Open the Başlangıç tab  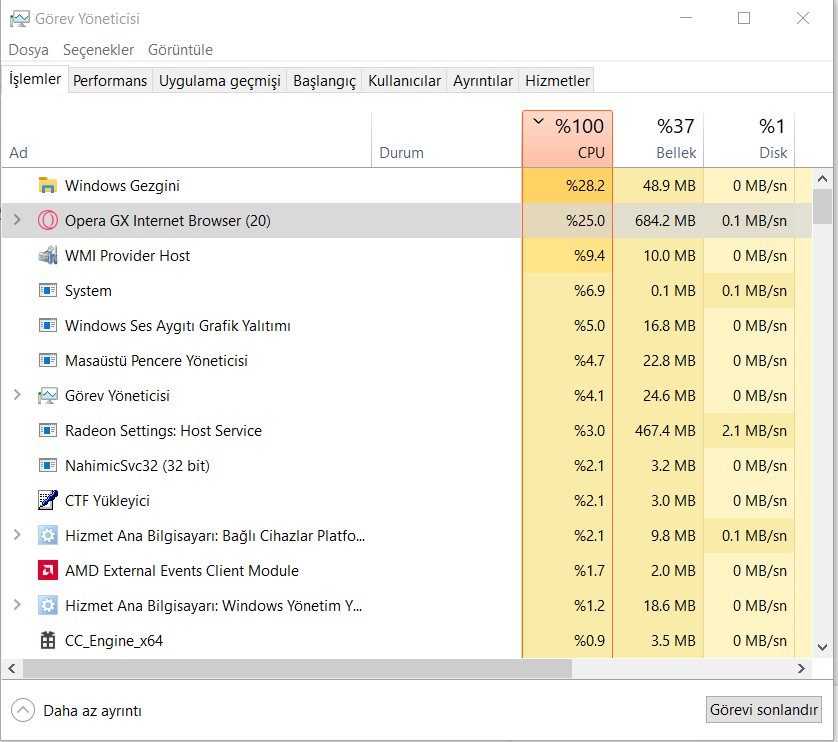coord(324,81)
